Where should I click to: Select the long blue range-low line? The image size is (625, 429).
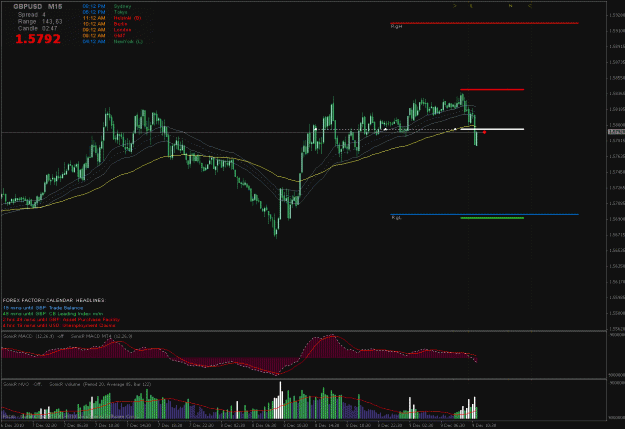point(484,214)
